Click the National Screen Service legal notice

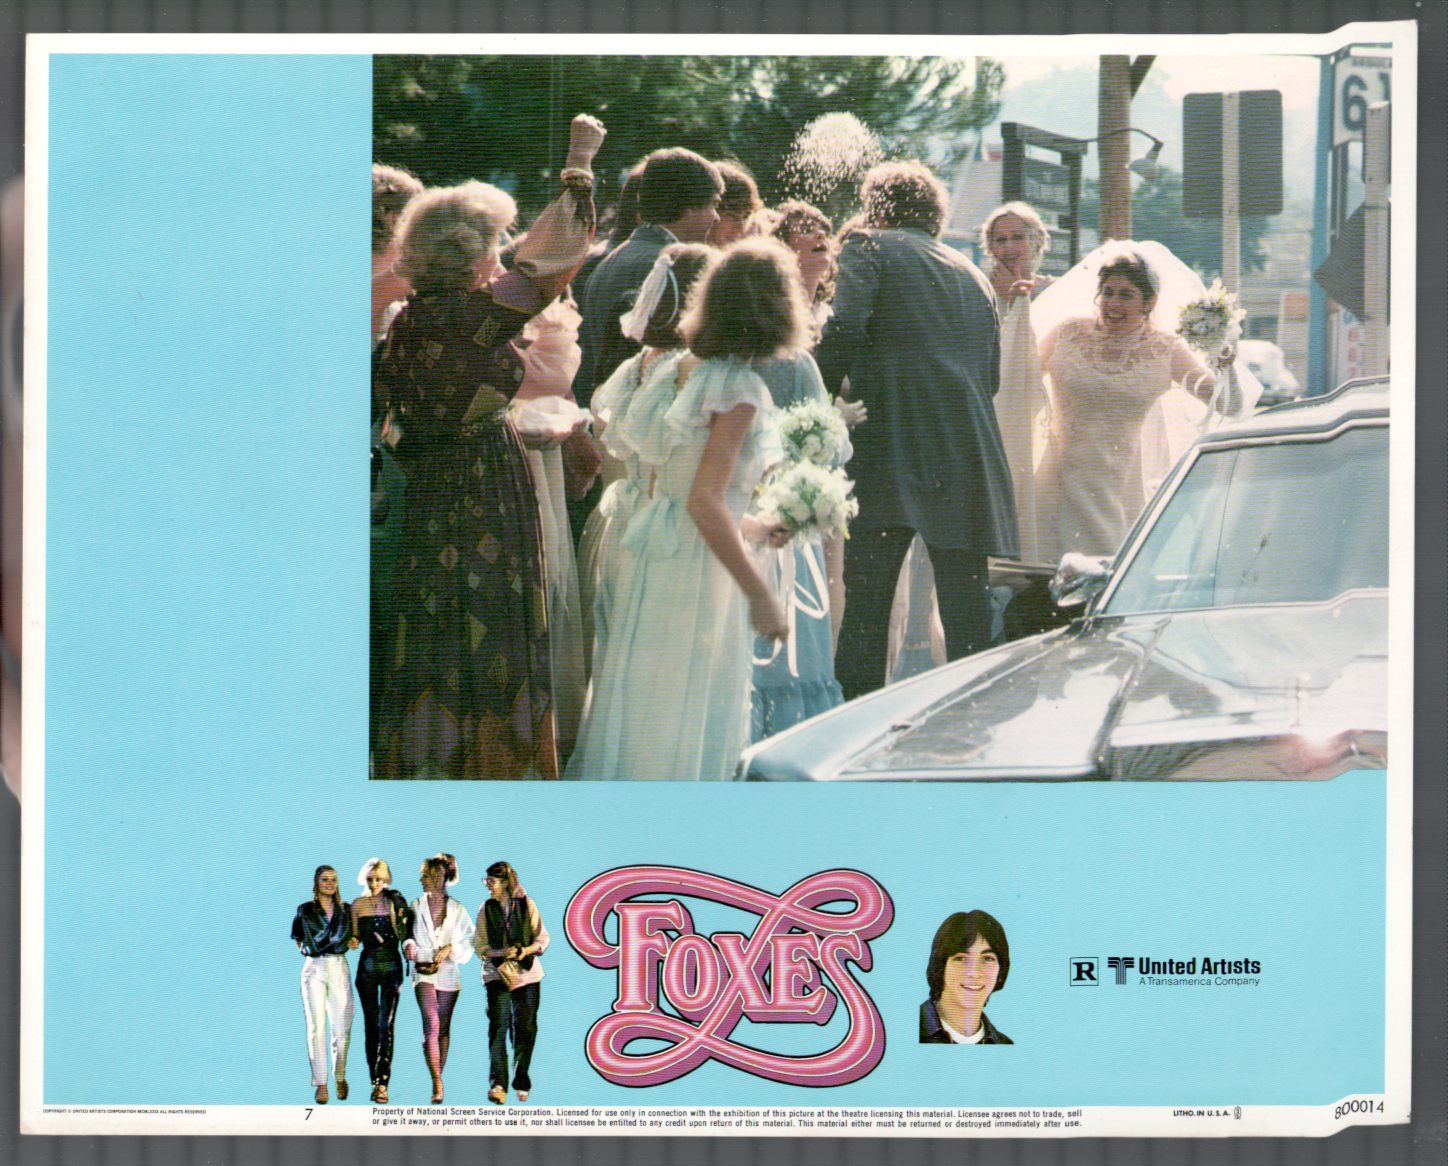pyautogui.click(x=726, y=1117)
